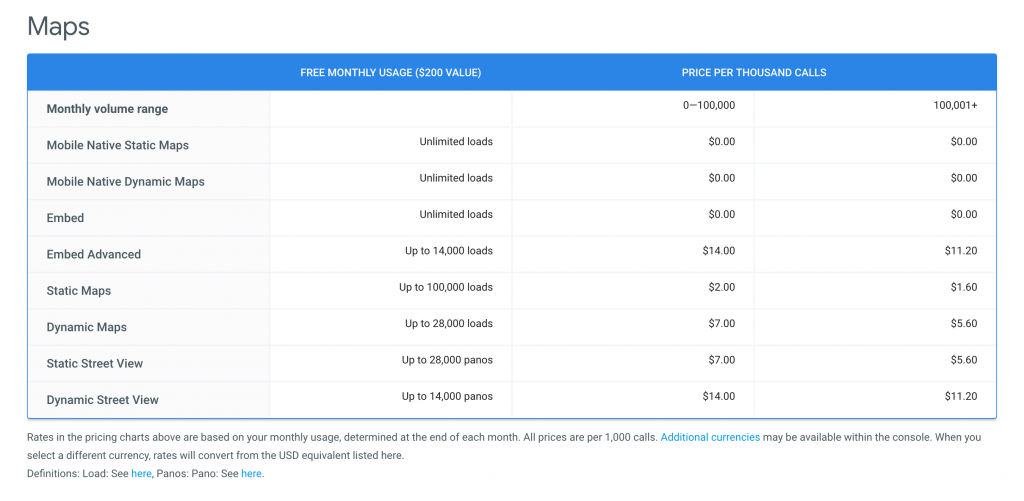This screenshot has width=1024, height=501.
Task: Click the Mobile Native Dynamic Maps row
Action: [512, 182]
